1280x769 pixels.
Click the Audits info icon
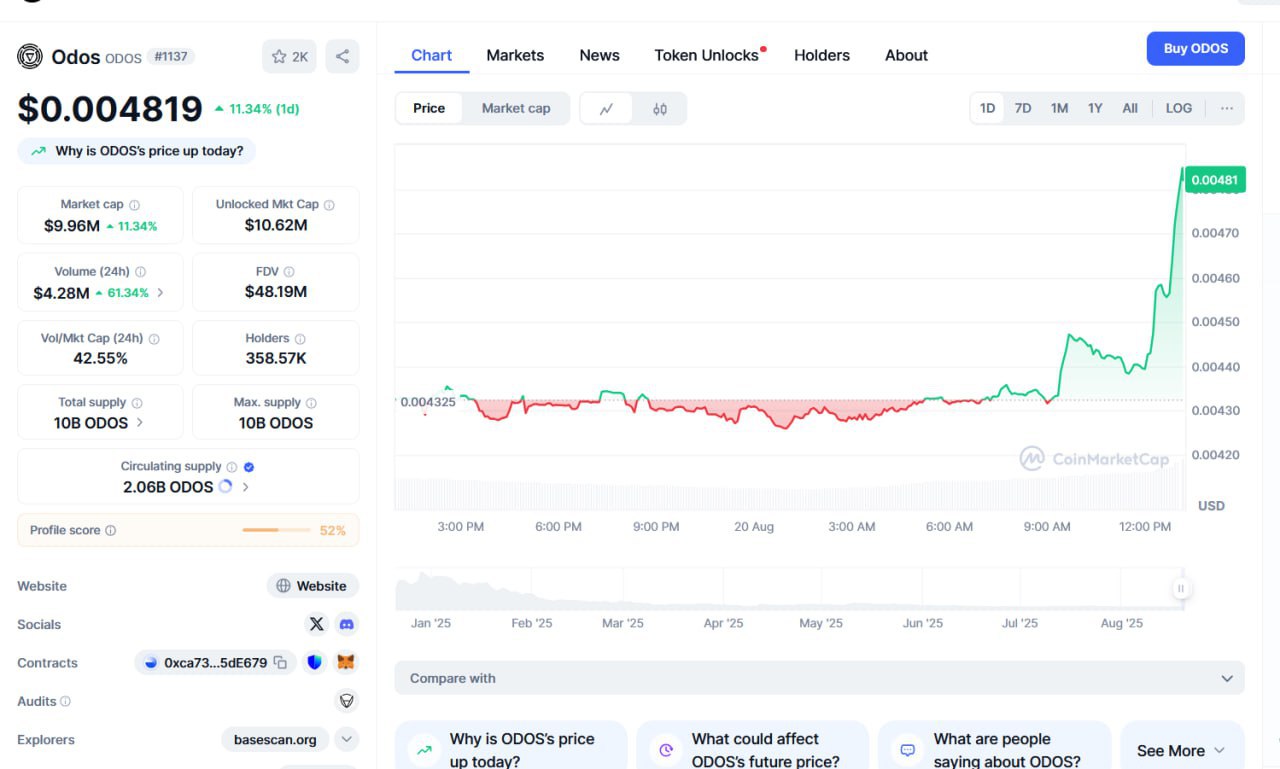pos(65,702)
